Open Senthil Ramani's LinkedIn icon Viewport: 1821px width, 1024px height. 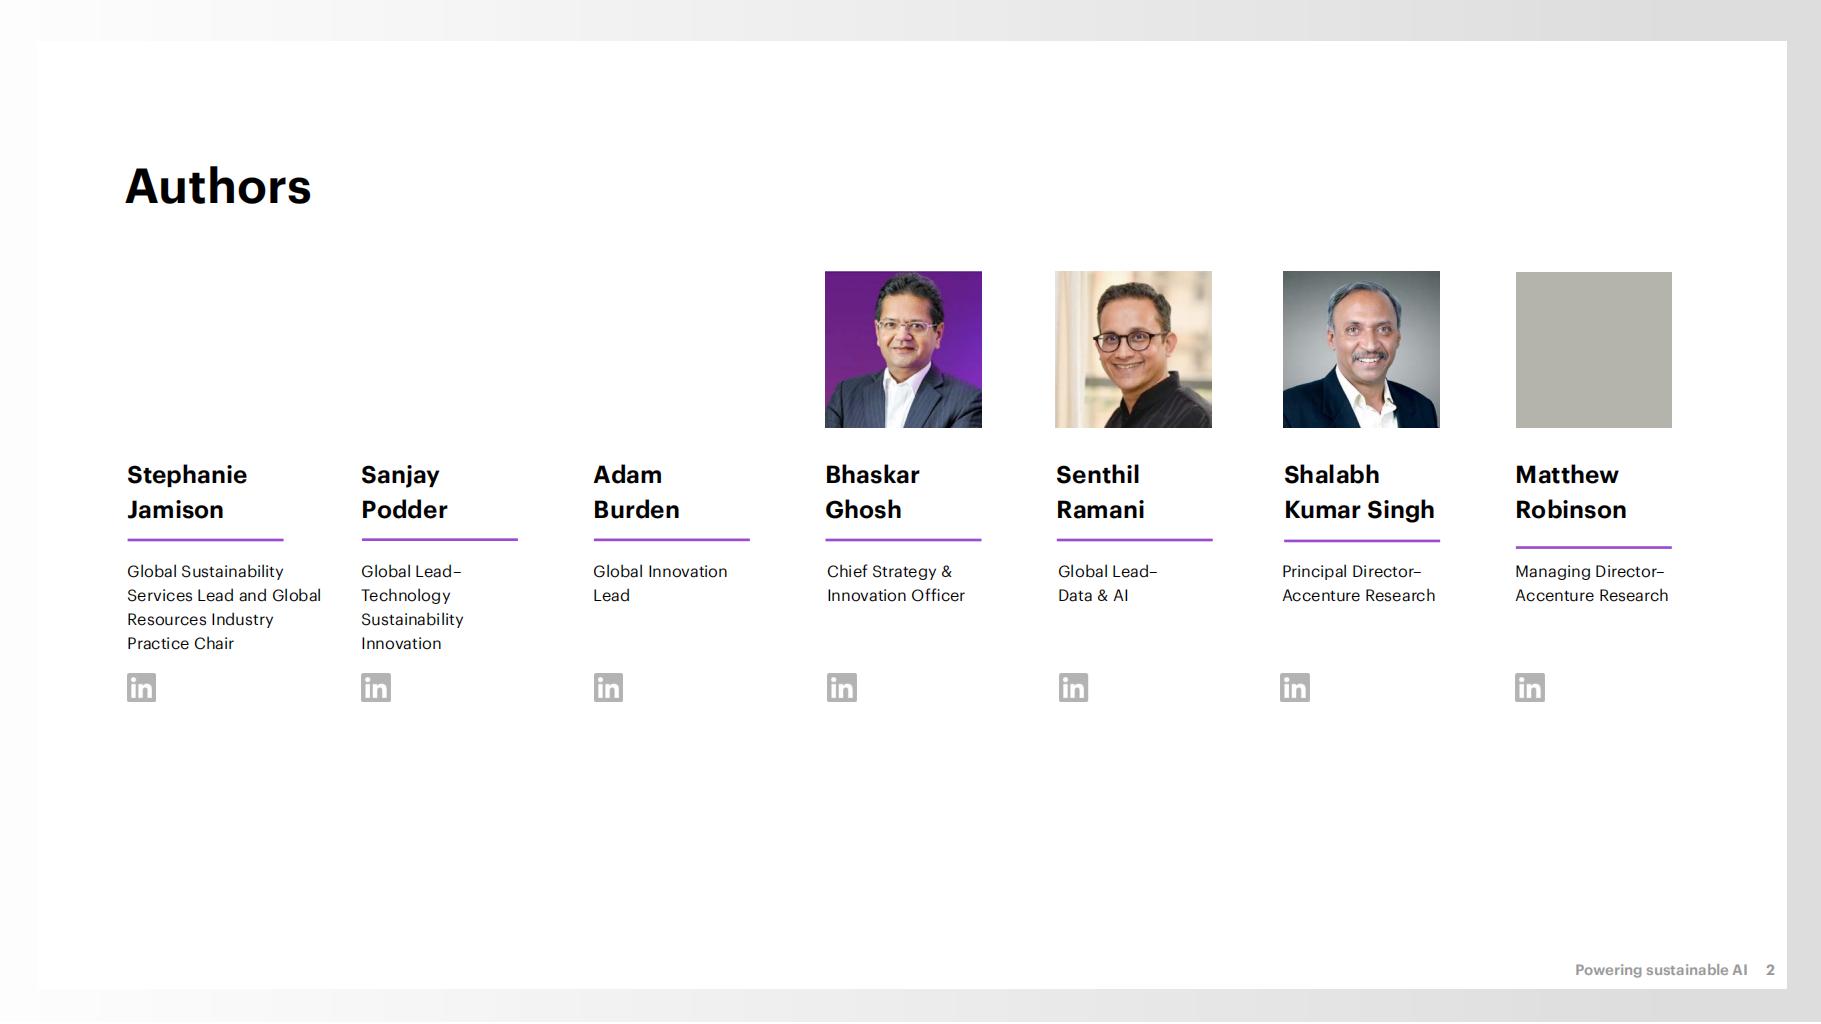[x=1073, y=687]
